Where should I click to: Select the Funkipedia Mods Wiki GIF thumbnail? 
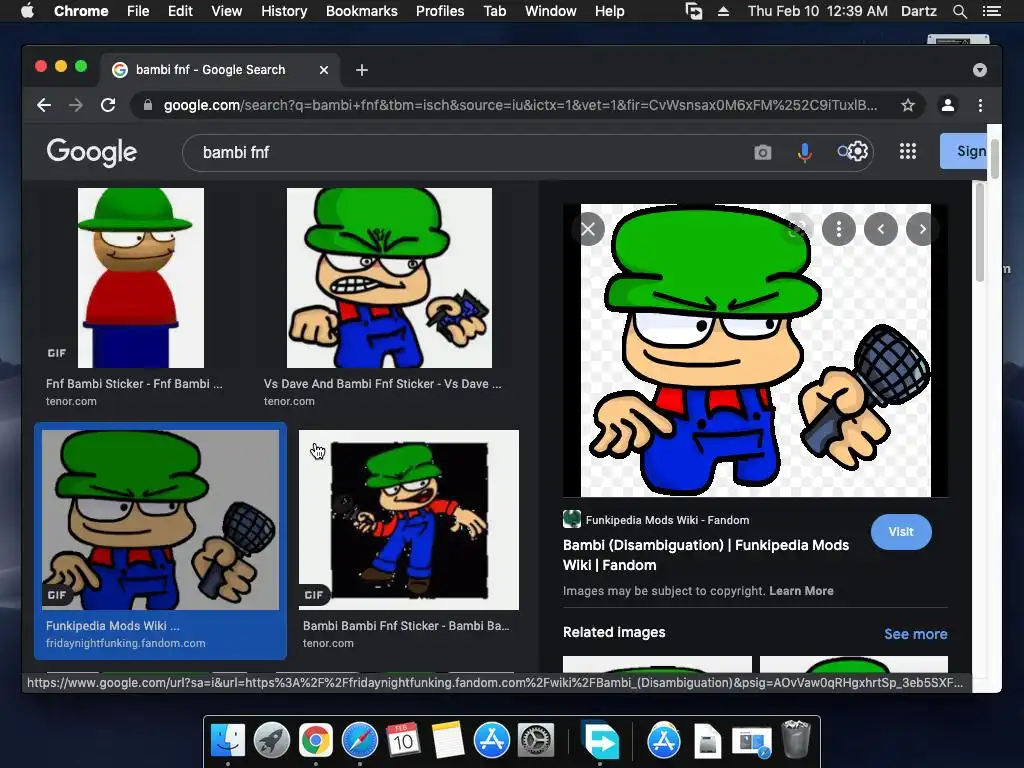161,520
